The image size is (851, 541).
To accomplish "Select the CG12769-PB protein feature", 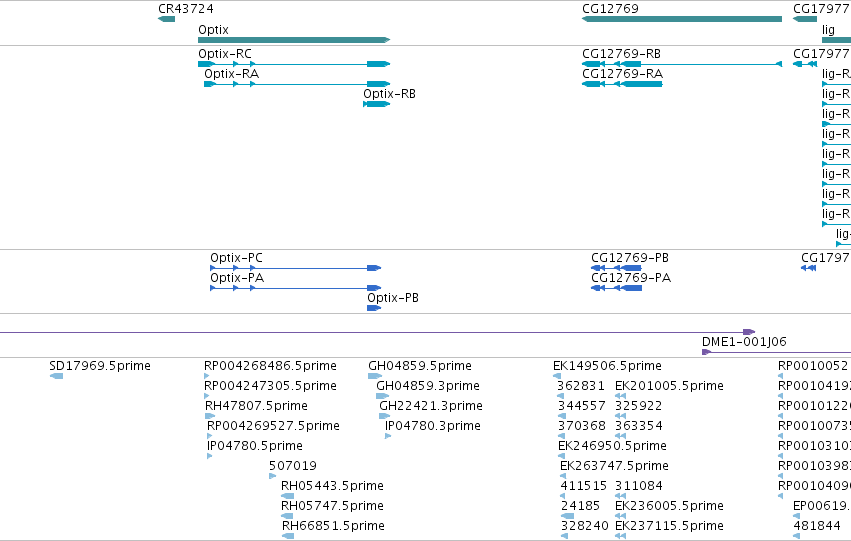I will tap(617, 268).
